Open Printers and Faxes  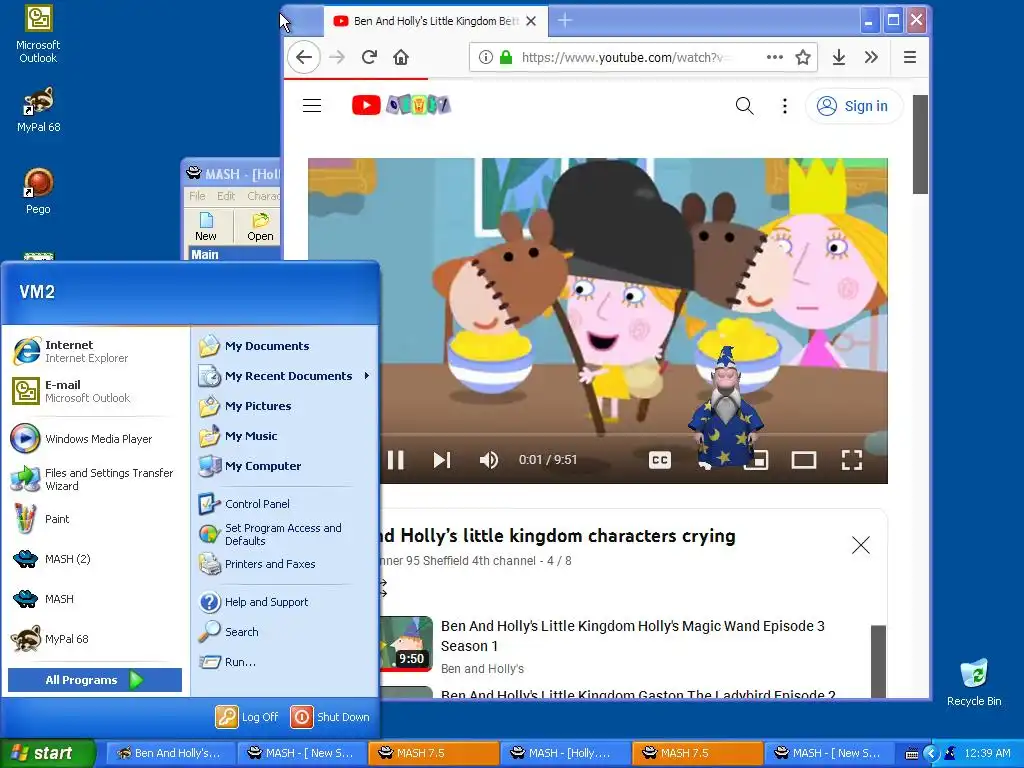pos(285,564)
